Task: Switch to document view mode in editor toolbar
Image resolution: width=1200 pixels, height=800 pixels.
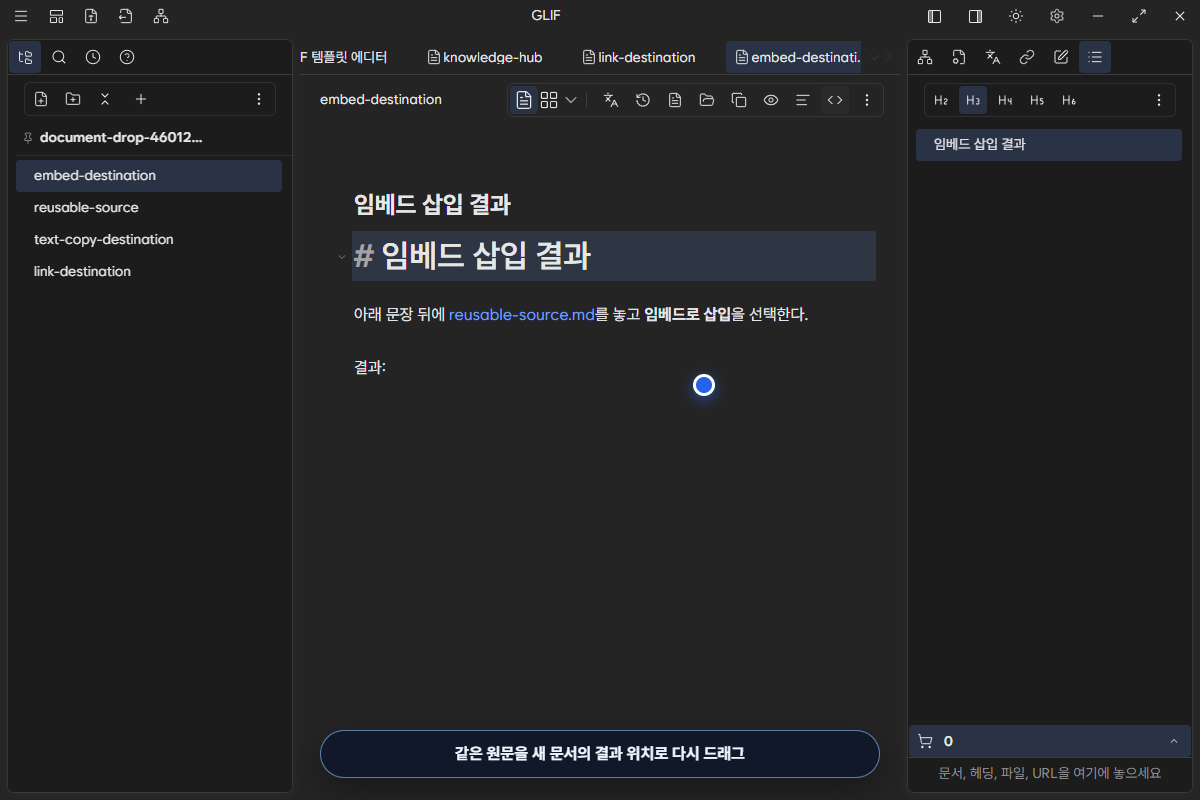Action: click(524, 100)
